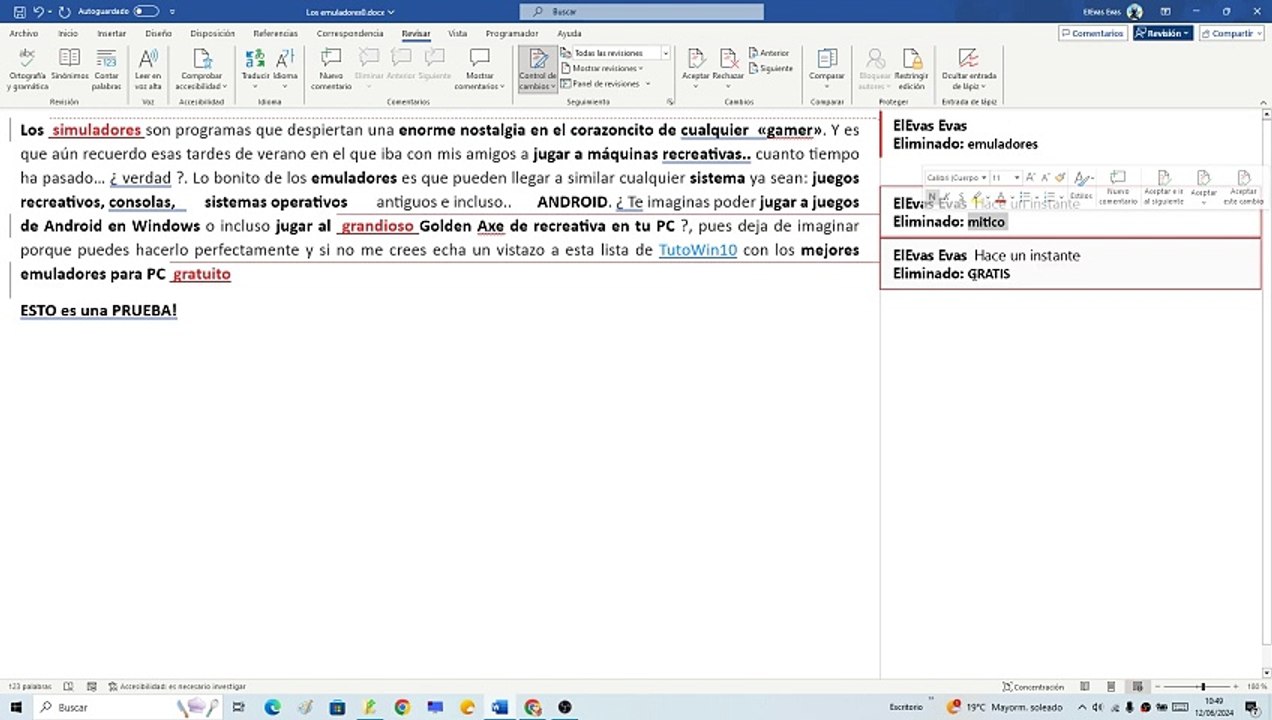
Task: Pick the red font color A button
Action: (1002, 196)
